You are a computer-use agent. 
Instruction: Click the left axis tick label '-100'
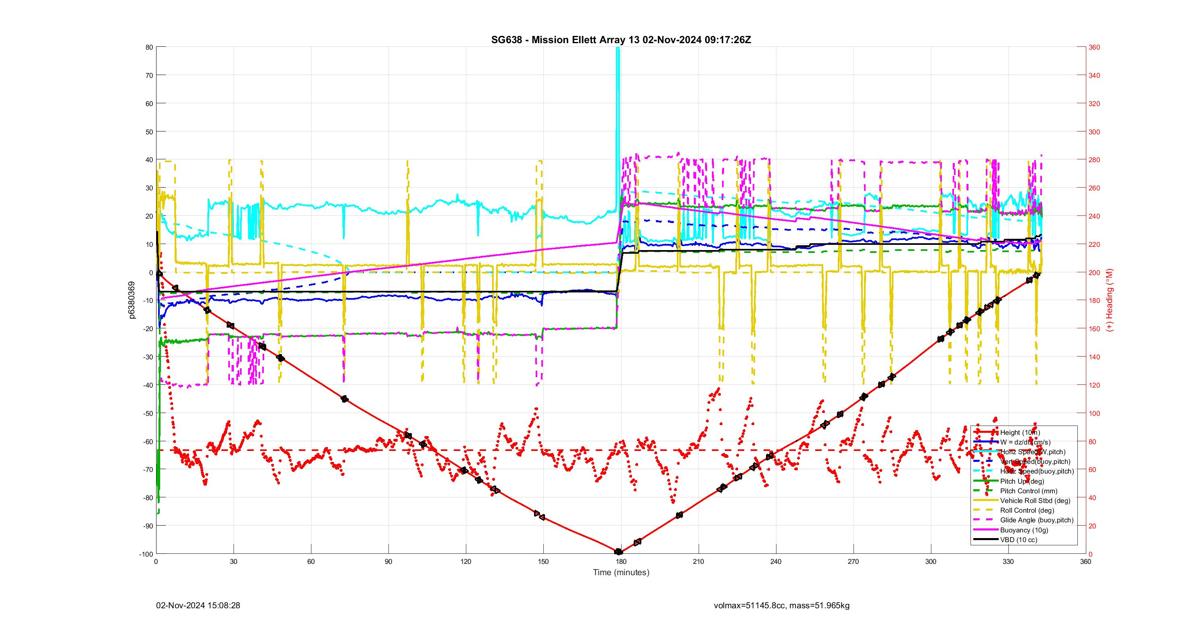144,554
